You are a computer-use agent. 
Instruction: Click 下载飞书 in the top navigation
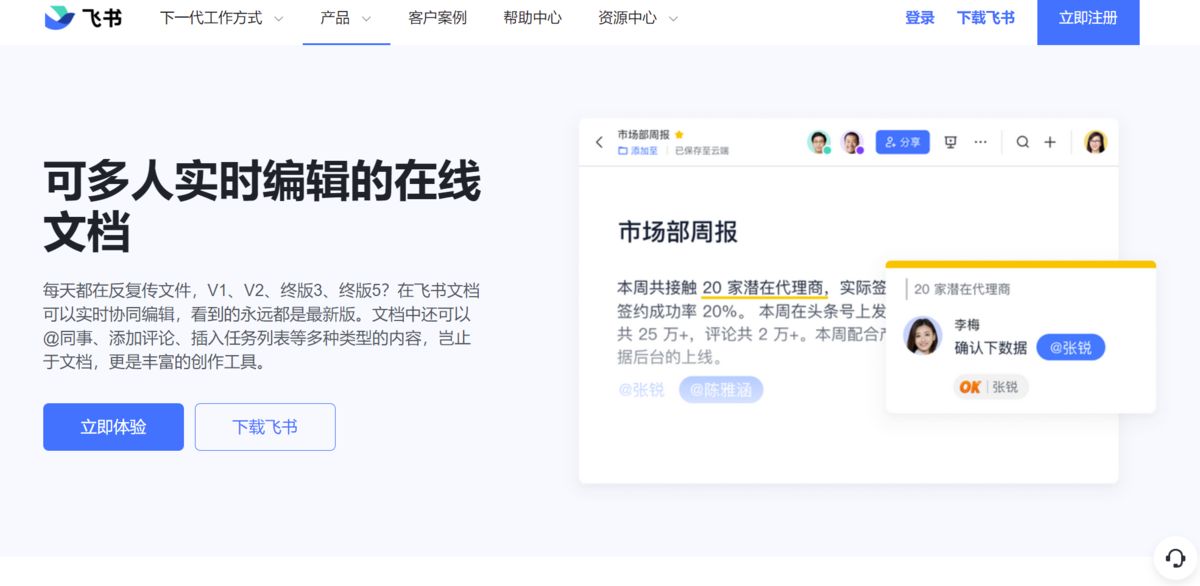pos(986,18)
